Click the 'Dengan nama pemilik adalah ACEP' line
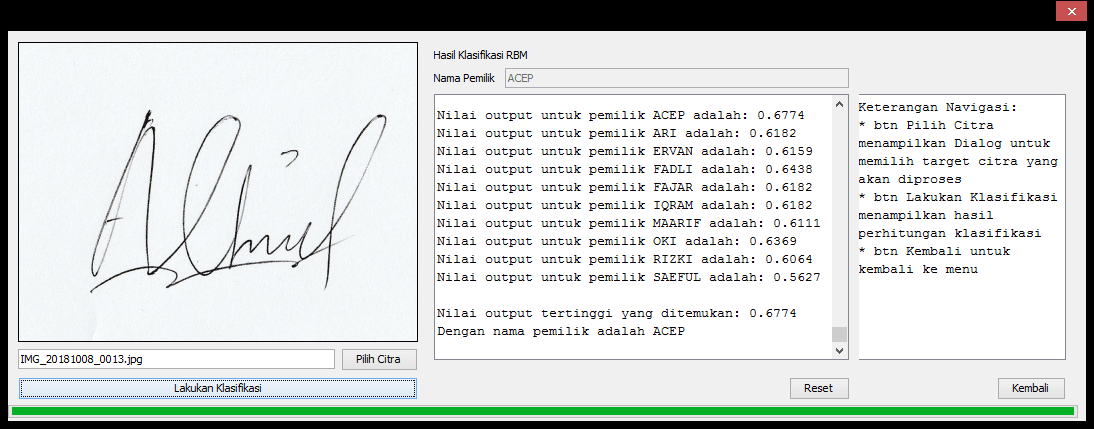 coord(560,331)
